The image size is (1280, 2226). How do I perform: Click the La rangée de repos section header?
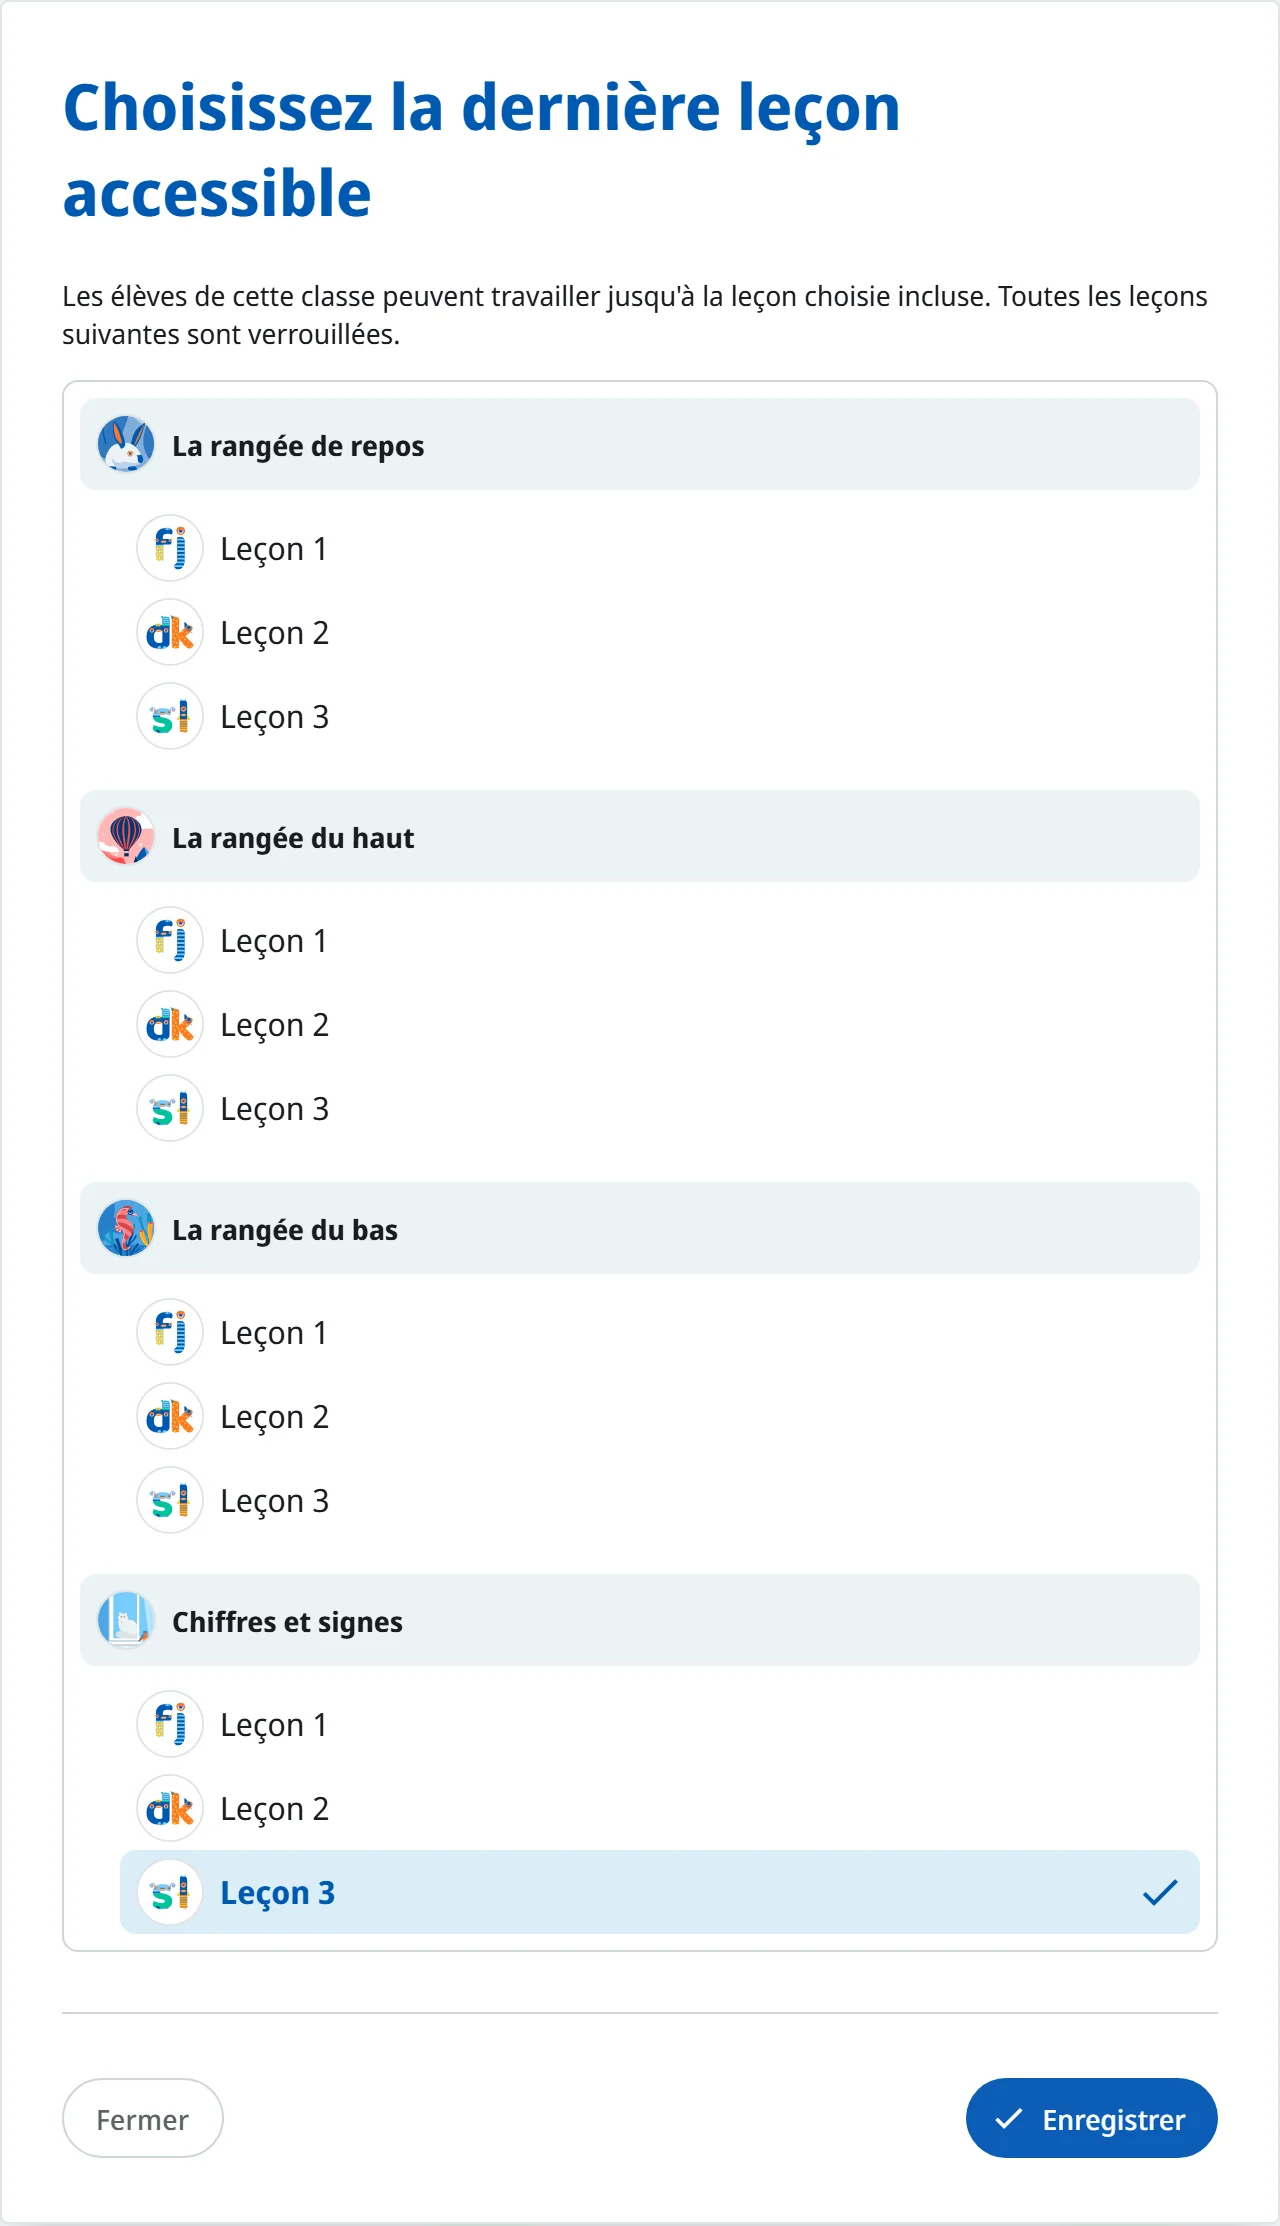(x=640, y=444)
